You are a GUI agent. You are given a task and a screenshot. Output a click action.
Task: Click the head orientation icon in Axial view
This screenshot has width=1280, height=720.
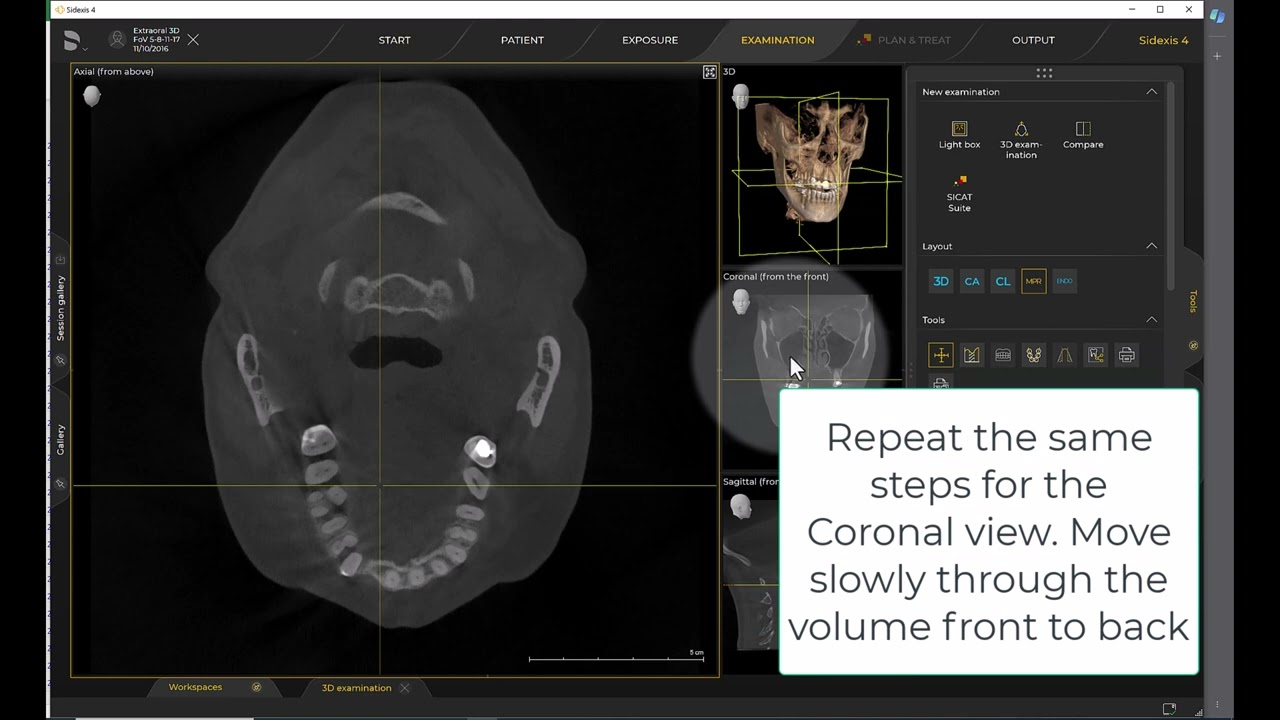tap(91, 96)
